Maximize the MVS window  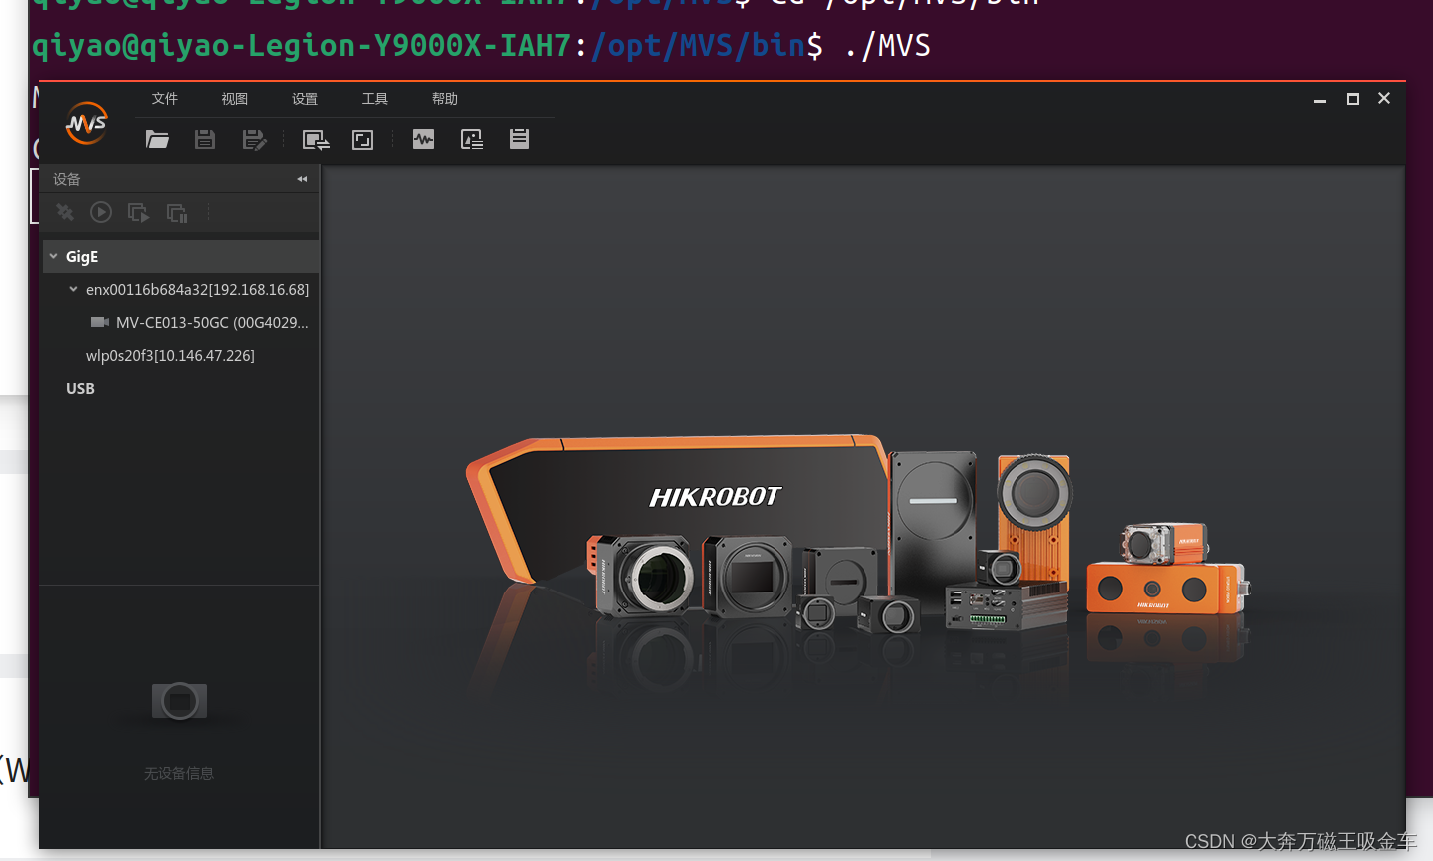(x=1353, y=99)
